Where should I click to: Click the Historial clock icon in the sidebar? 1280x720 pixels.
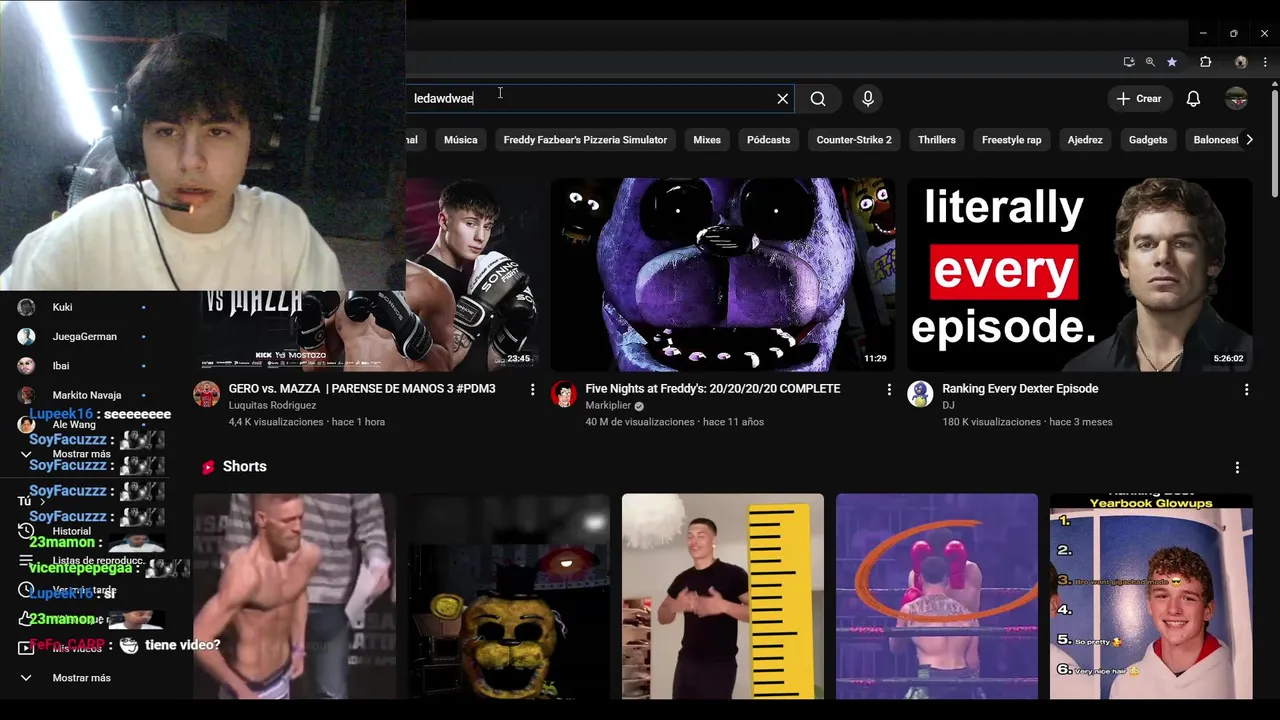(x=26, y=531)
